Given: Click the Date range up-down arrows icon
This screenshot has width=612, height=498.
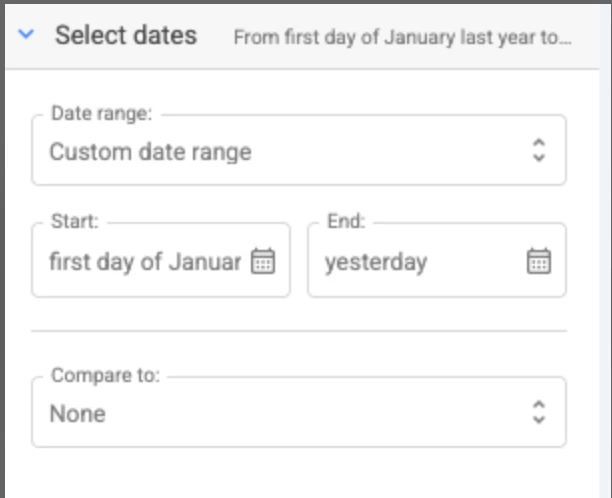Looking at the screenshot, I should click(539, 151).
